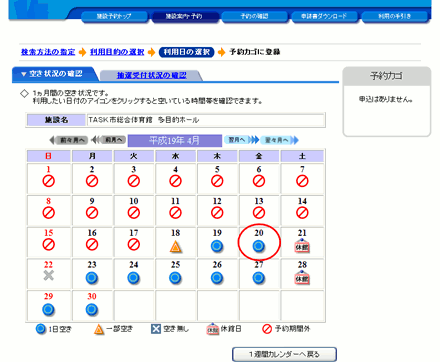Click the blue circle on April 29
440x362 pixels.
(x=49, y=310)
